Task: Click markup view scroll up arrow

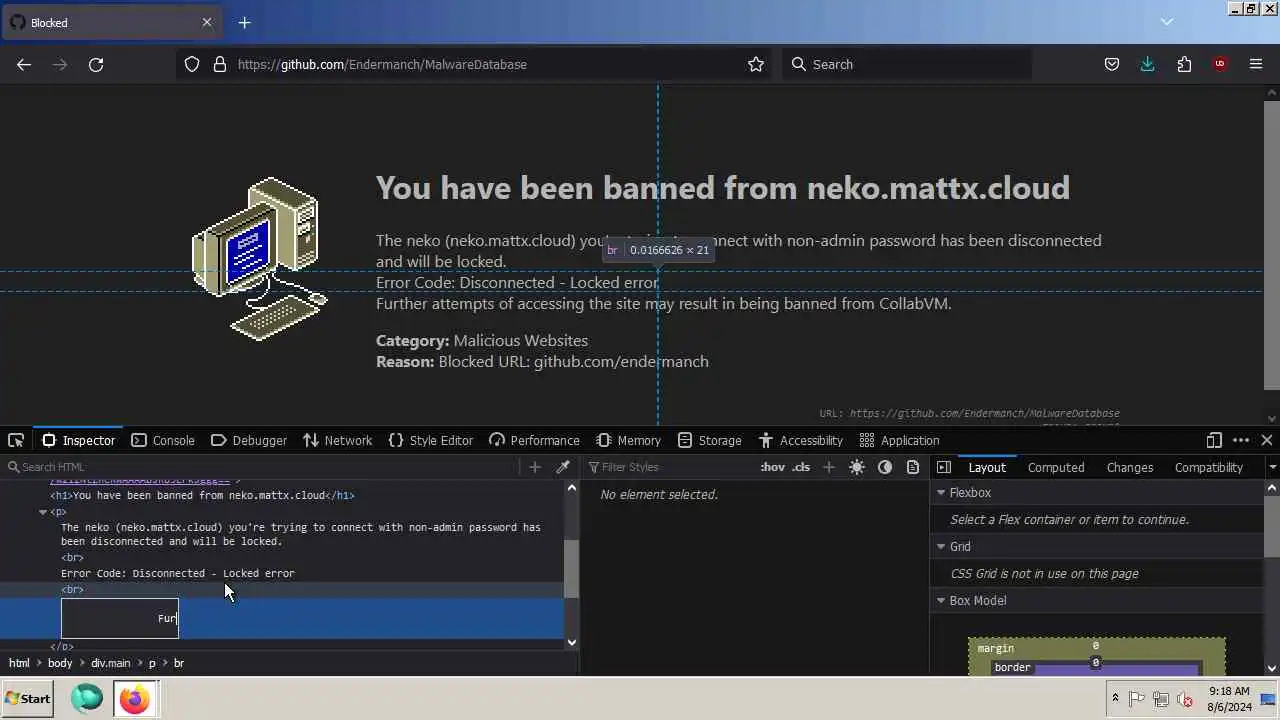Action: pos(572,488)
